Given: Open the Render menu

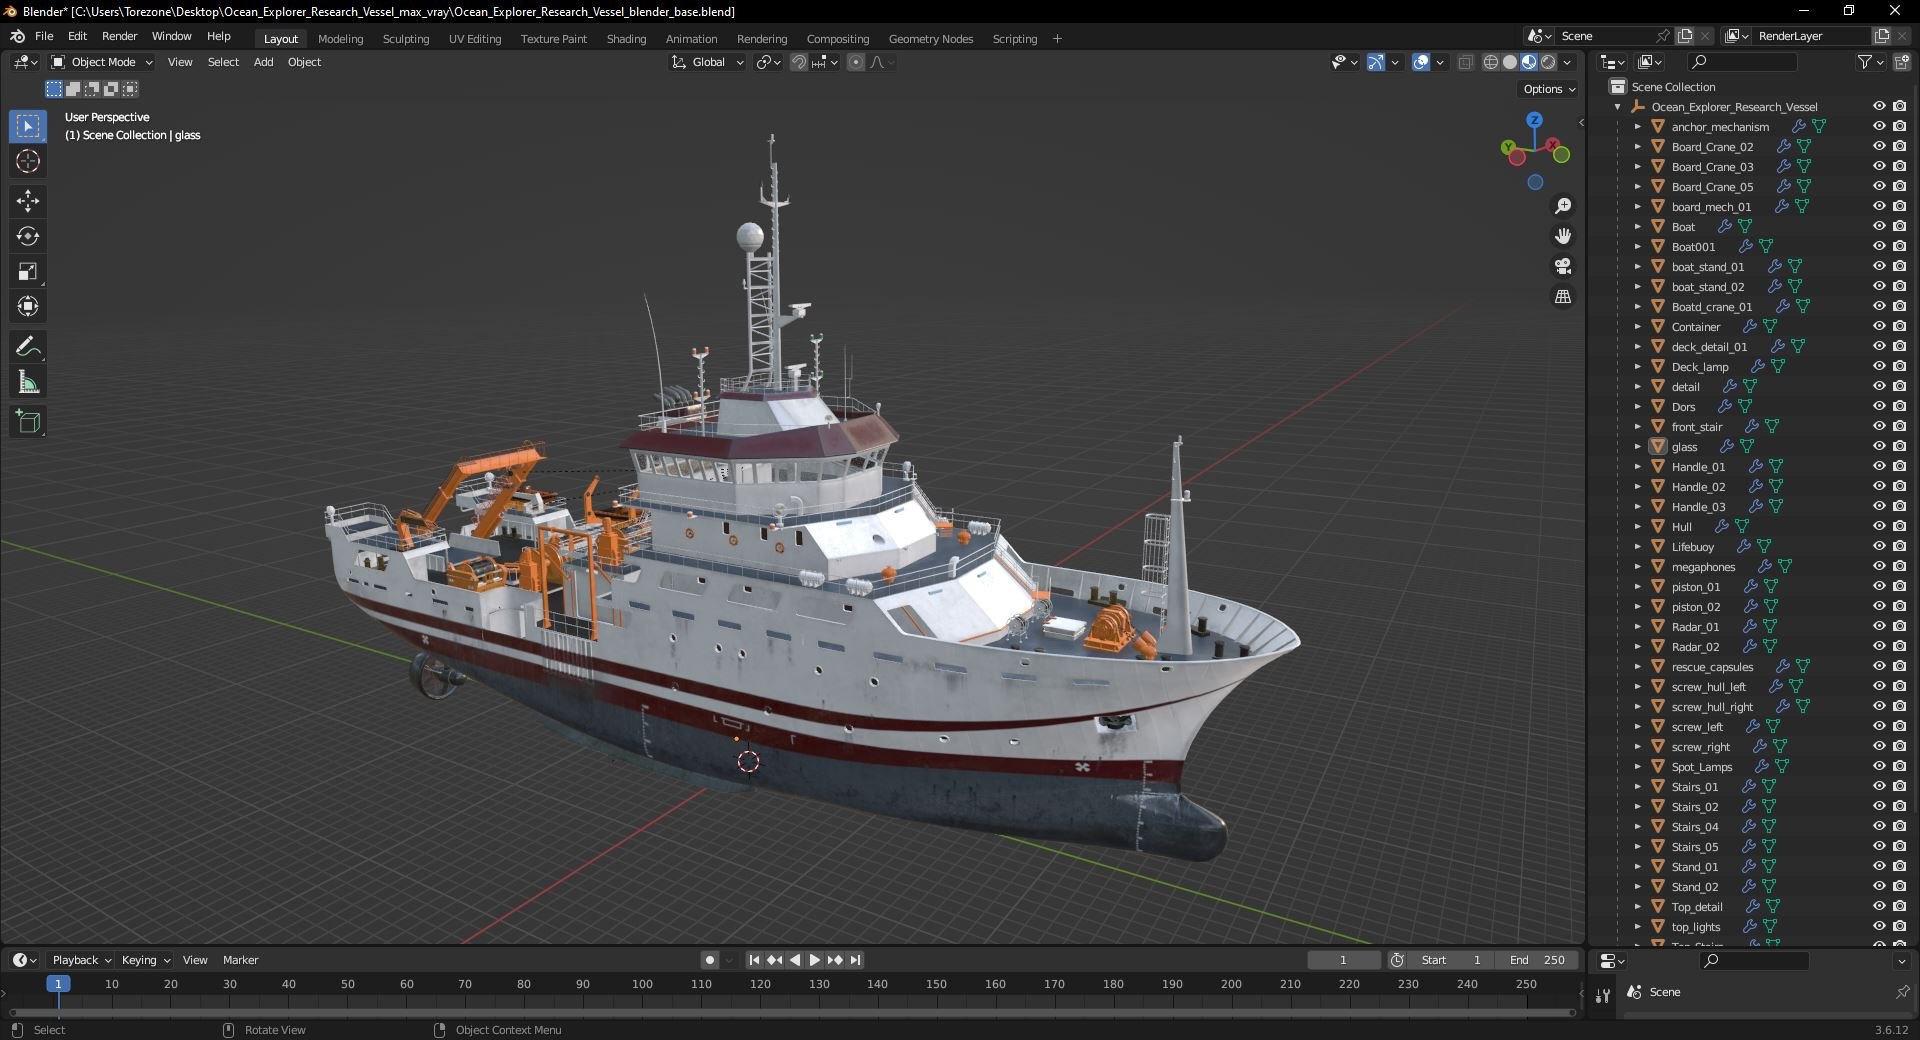Looking at the screenshot, I should tap(120, 36).
